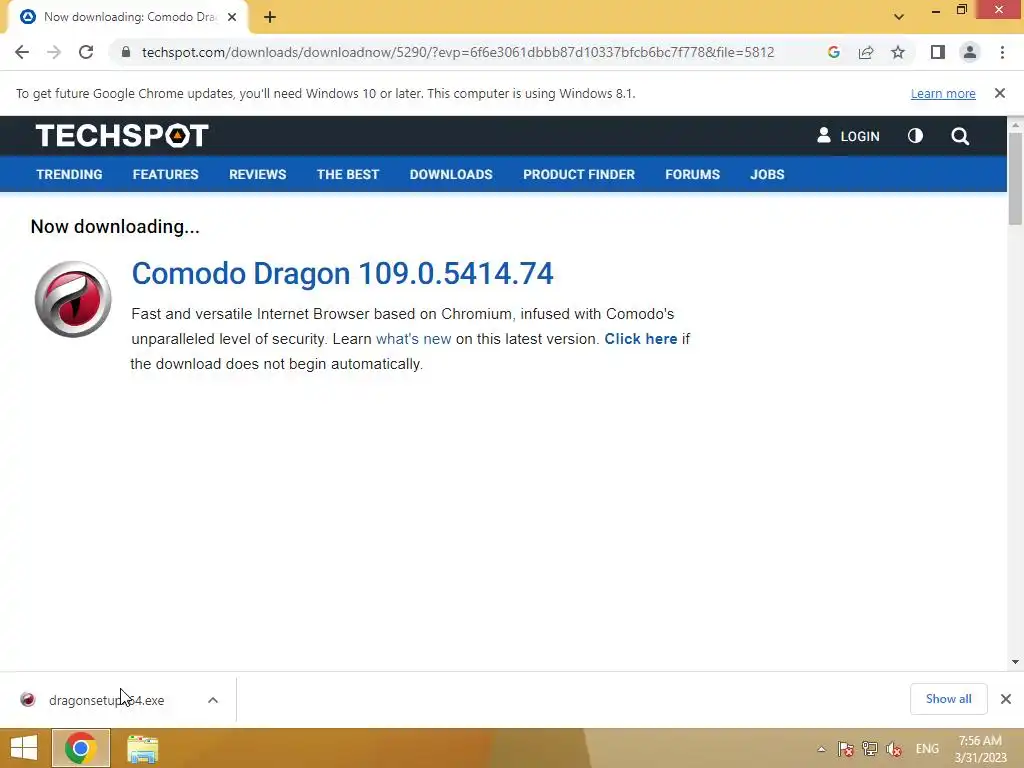1024x768 pixels.
Task: Click Chrome icon in taskbar
Action: pos(81,748)
